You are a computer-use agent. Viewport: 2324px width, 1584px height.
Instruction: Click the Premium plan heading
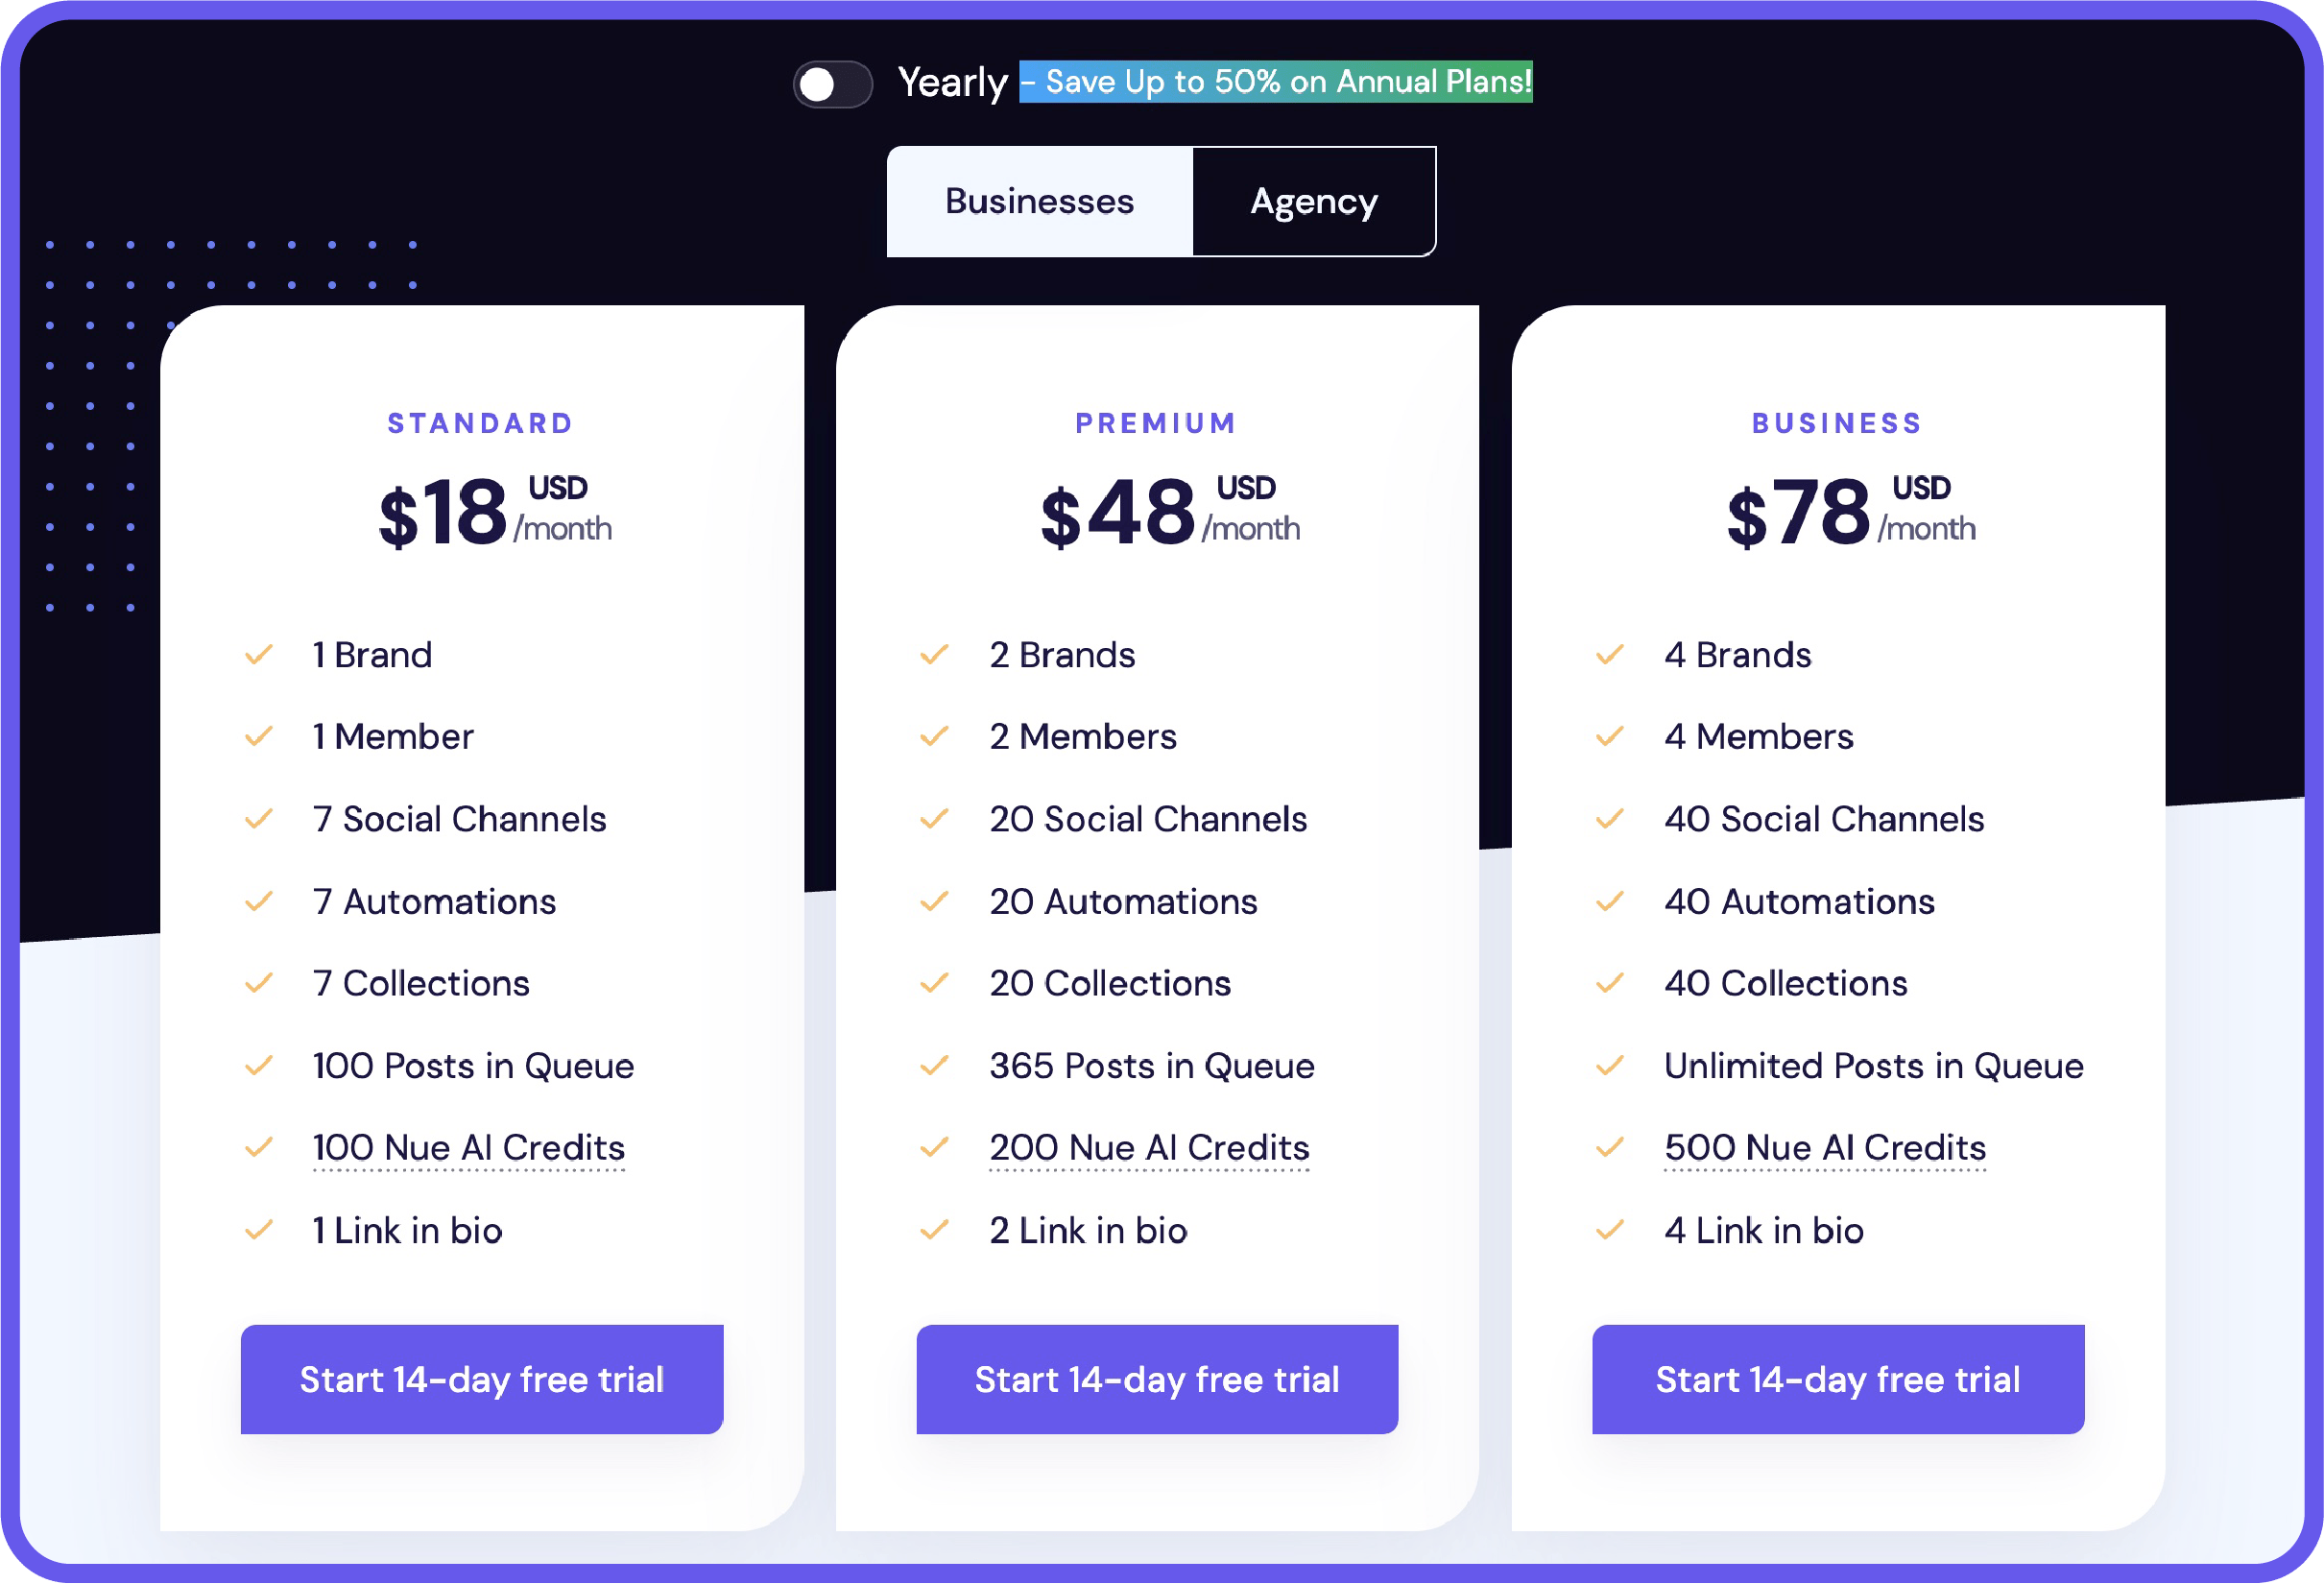click(1156, 424)
